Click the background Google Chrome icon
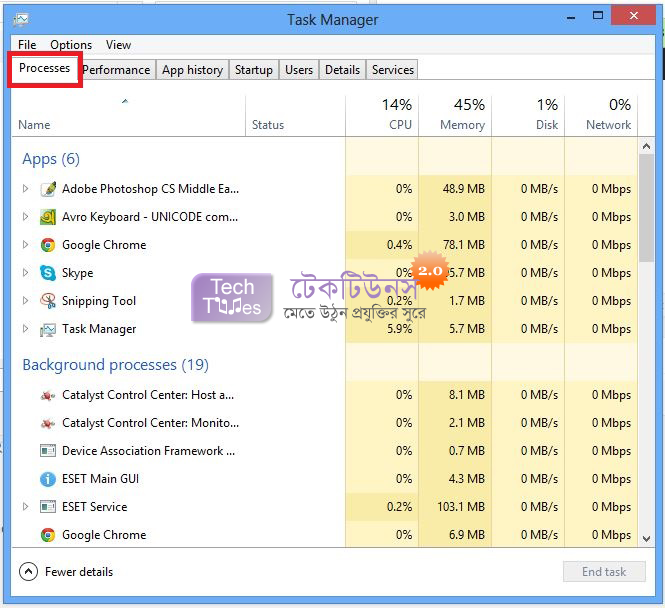This screenshot has height=608, width=665. click(x=48, y=535)
